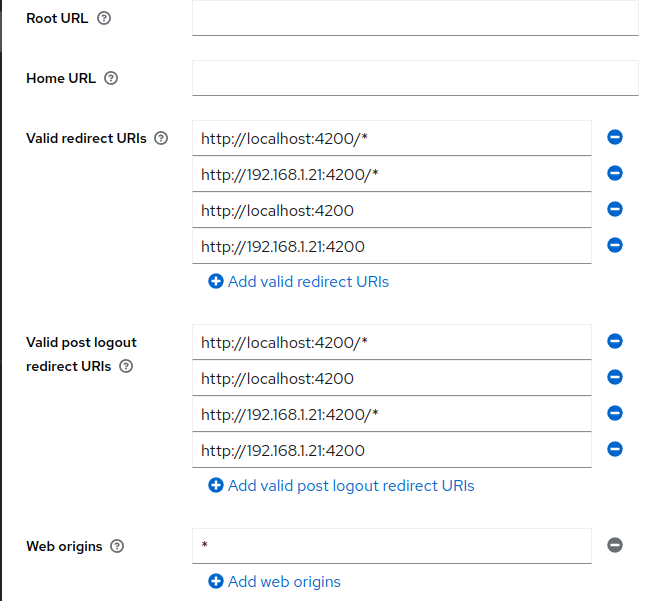Show help for Valid post logout redirect URIs
650x601 pixels.
pos(126,366)
